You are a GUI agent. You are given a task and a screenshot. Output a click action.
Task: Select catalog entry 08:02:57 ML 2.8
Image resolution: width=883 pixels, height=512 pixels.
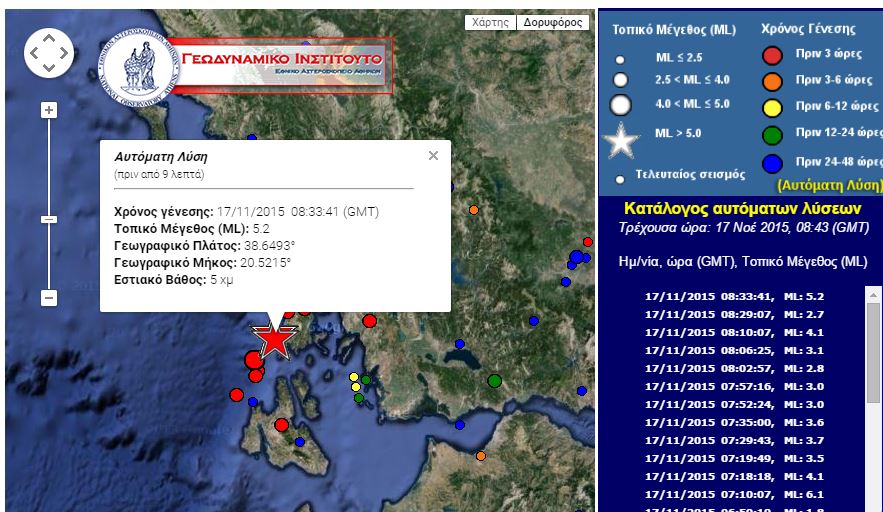(734, 368)
